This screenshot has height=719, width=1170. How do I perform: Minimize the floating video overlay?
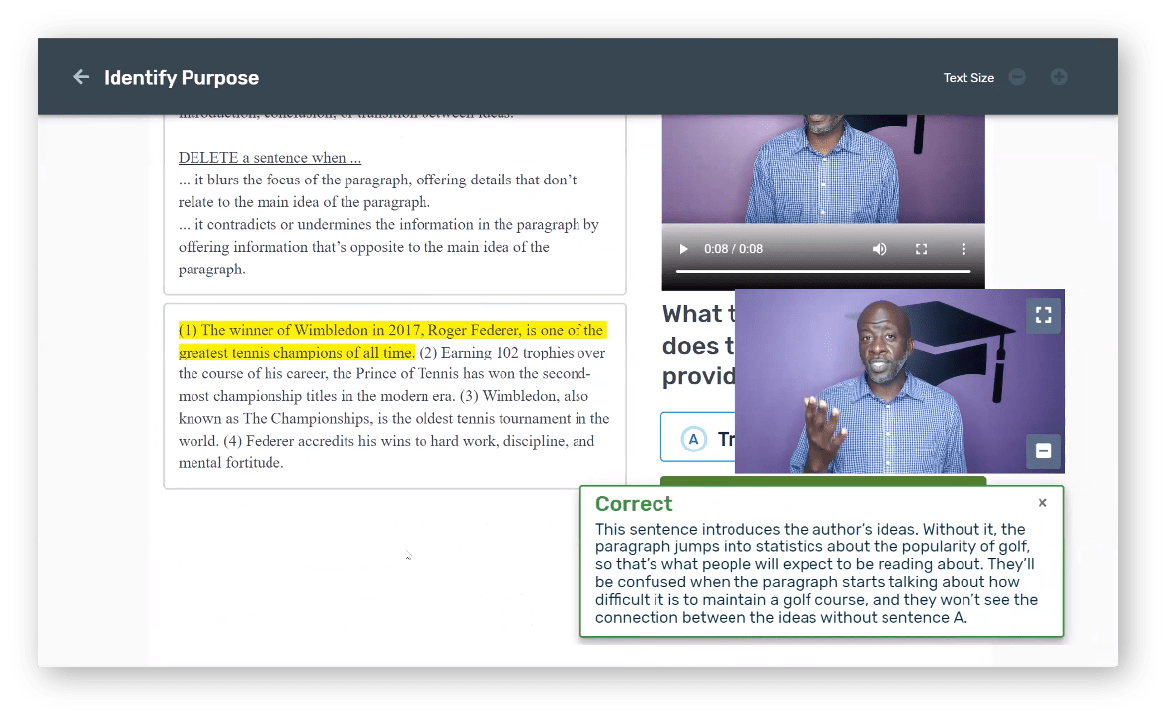(1043, 450)
